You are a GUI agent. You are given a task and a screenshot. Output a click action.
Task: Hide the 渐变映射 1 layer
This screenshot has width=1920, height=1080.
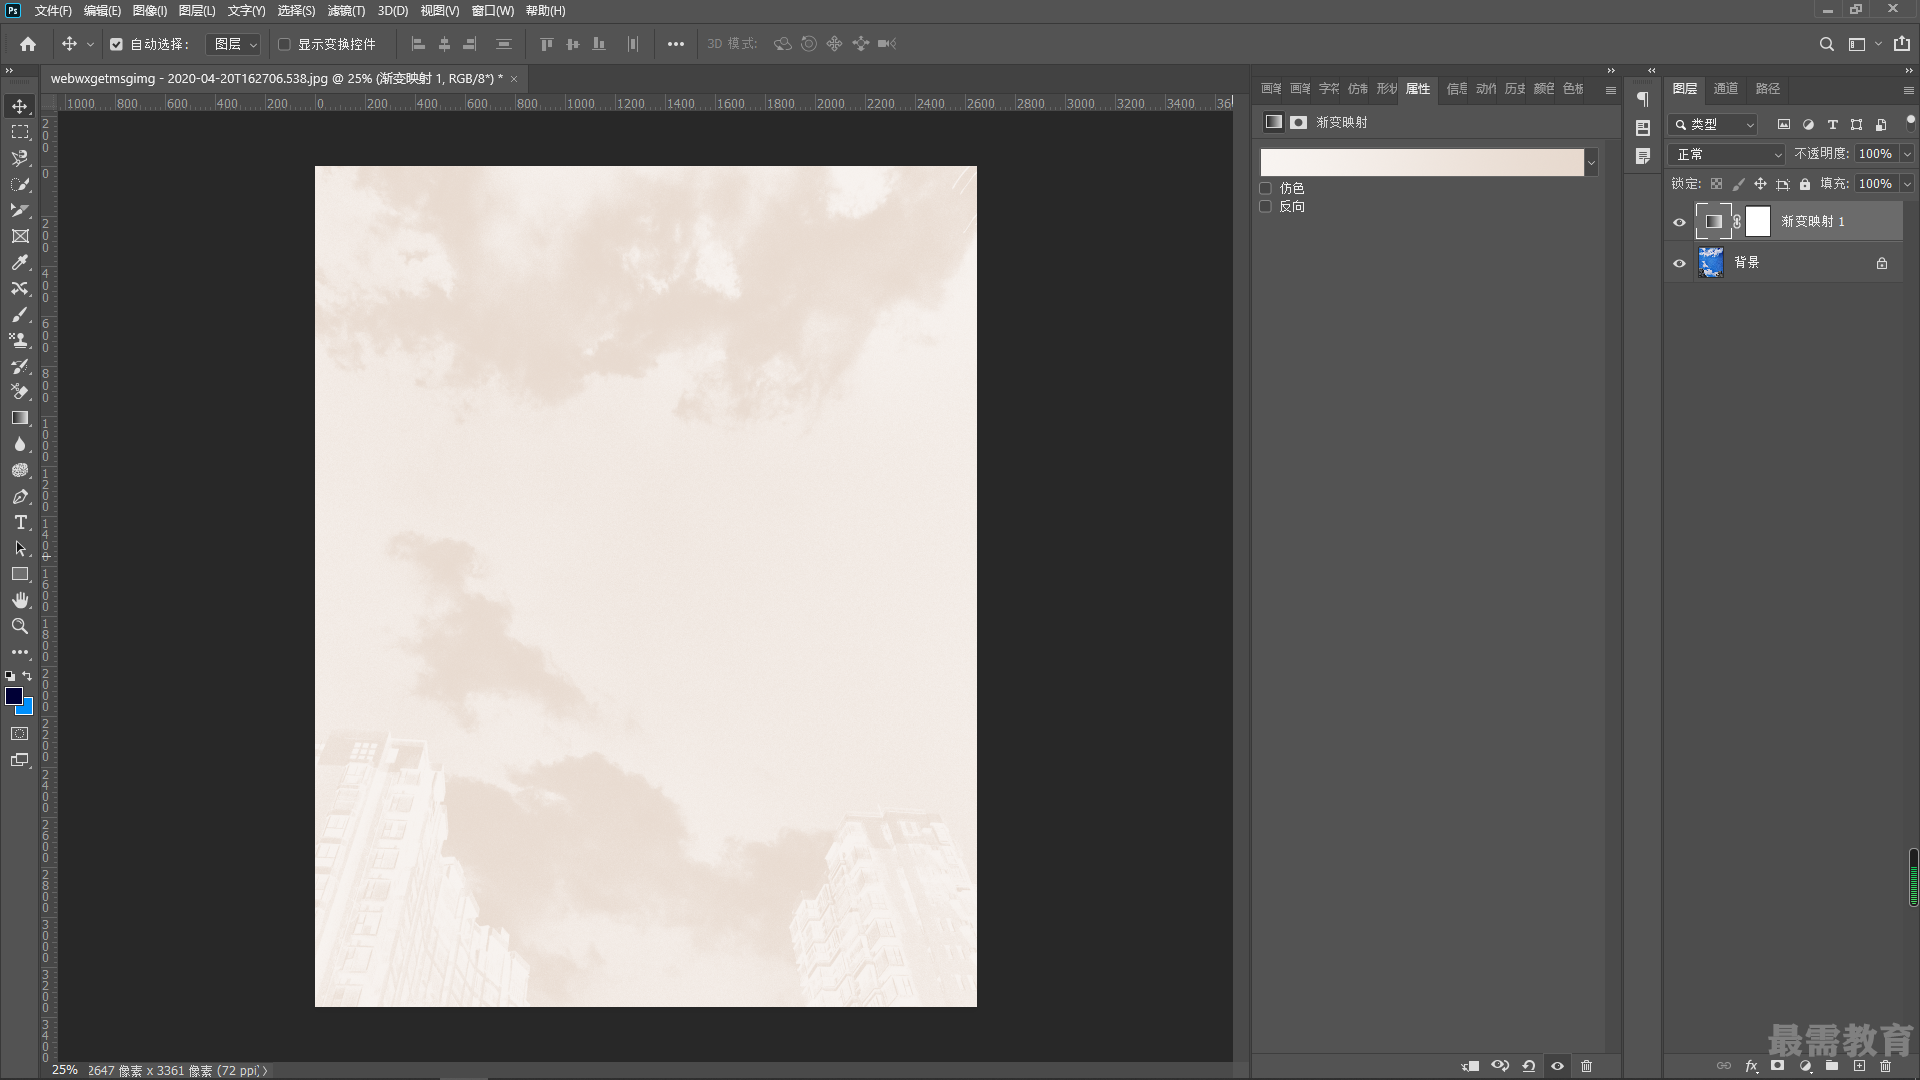[1679, 222]
